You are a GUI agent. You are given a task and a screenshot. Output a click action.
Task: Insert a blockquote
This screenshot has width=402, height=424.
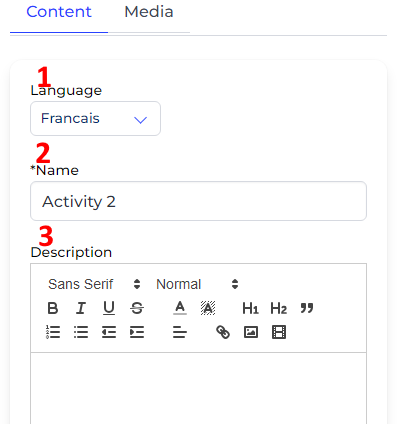[307, 308]
